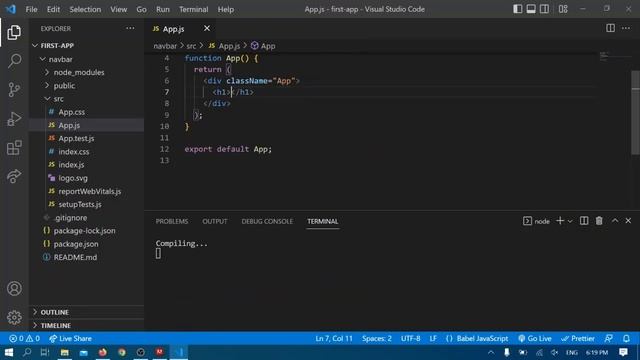Open the Search view in activity bar
This screenshot has height=360, width=640.
(x=14, y=61)
